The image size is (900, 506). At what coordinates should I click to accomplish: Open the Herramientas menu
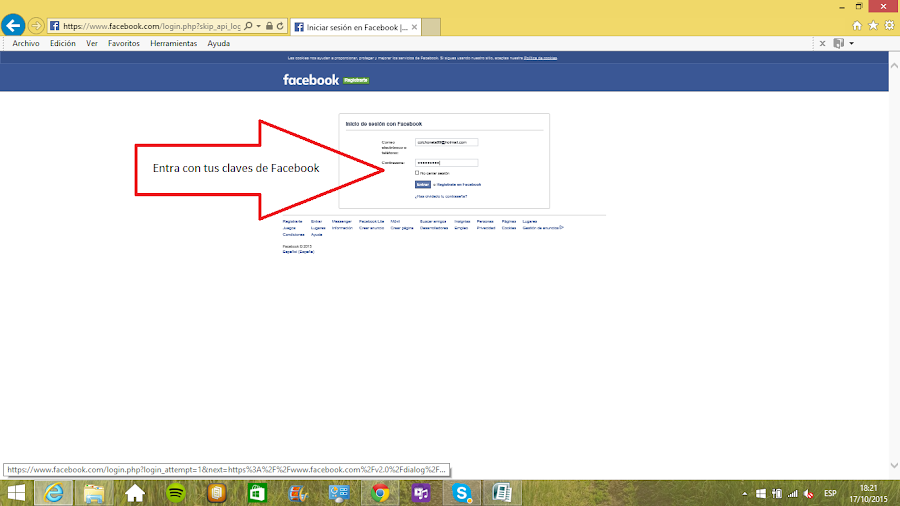(173, 44)
